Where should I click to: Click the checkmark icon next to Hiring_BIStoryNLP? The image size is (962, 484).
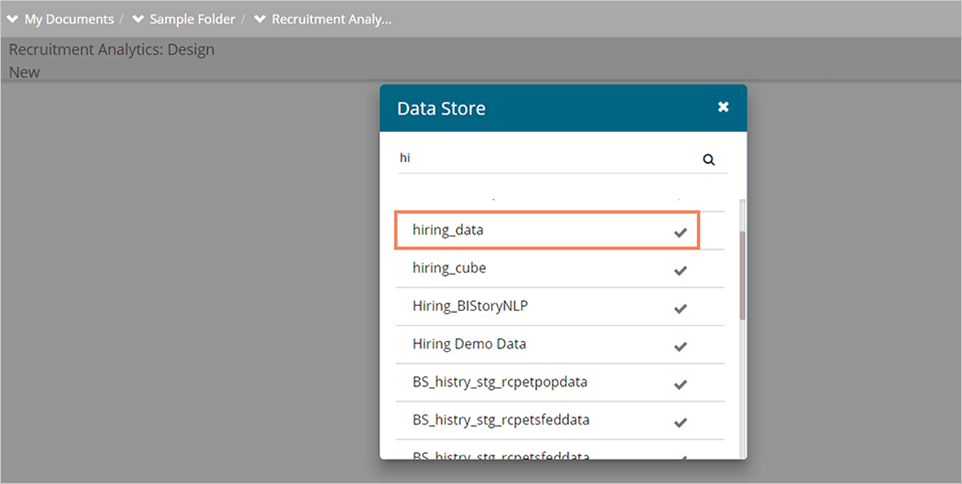coord(680,309)
